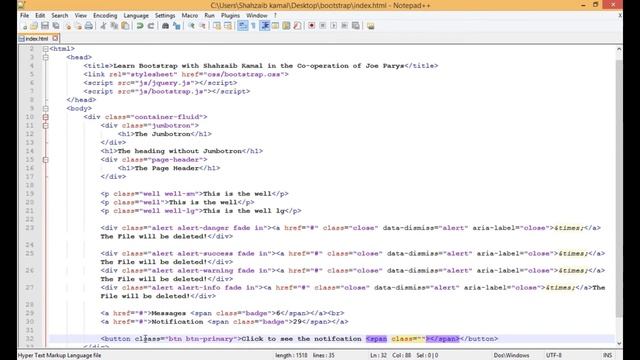Click inside 'The Jumbotron' heading on line 12
Screen dimensions: 640x360
(x=162, y=134)
